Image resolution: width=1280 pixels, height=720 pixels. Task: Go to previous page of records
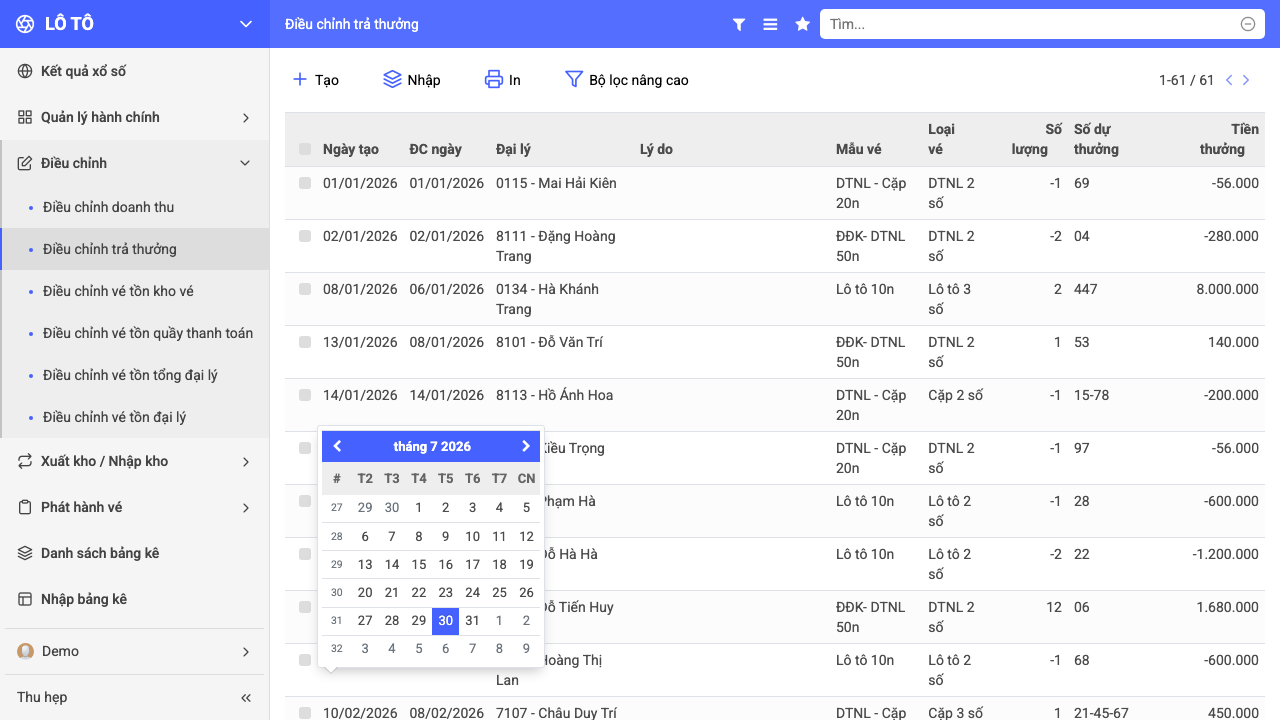(x=1229, y=80)
